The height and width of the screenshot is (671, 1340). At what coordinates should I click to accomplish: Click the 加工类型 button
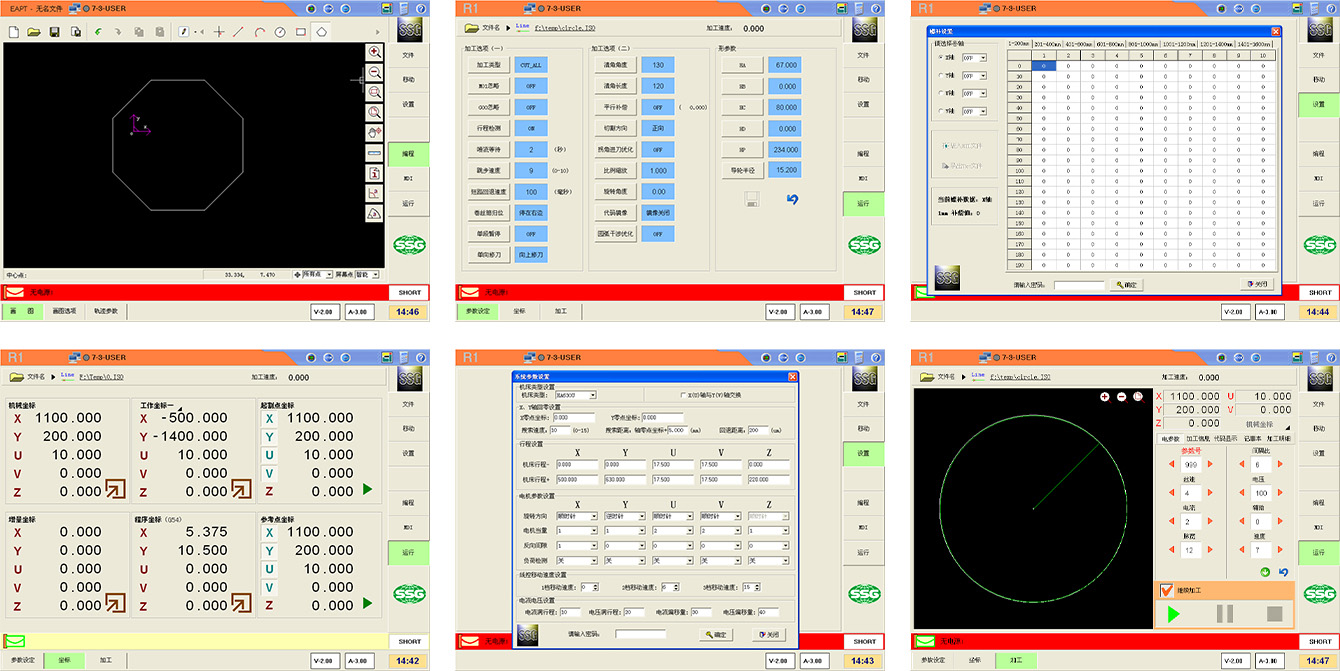point(488,65)
